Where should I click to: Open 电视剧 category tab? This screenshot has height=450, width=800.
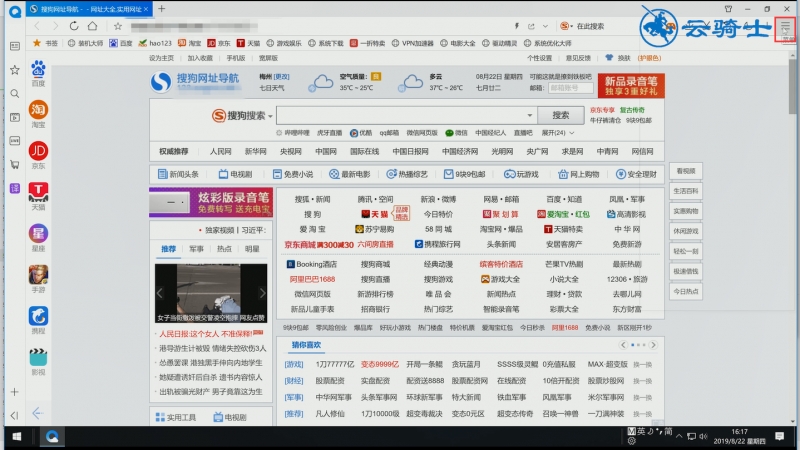click(x=235, y=174)
